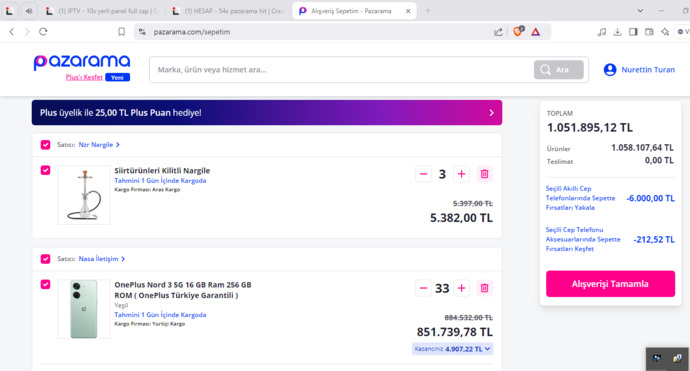
Task: Open the OnePlus Nord 3 5G product title
Action: pyautogui.click(x=183, y=290)
